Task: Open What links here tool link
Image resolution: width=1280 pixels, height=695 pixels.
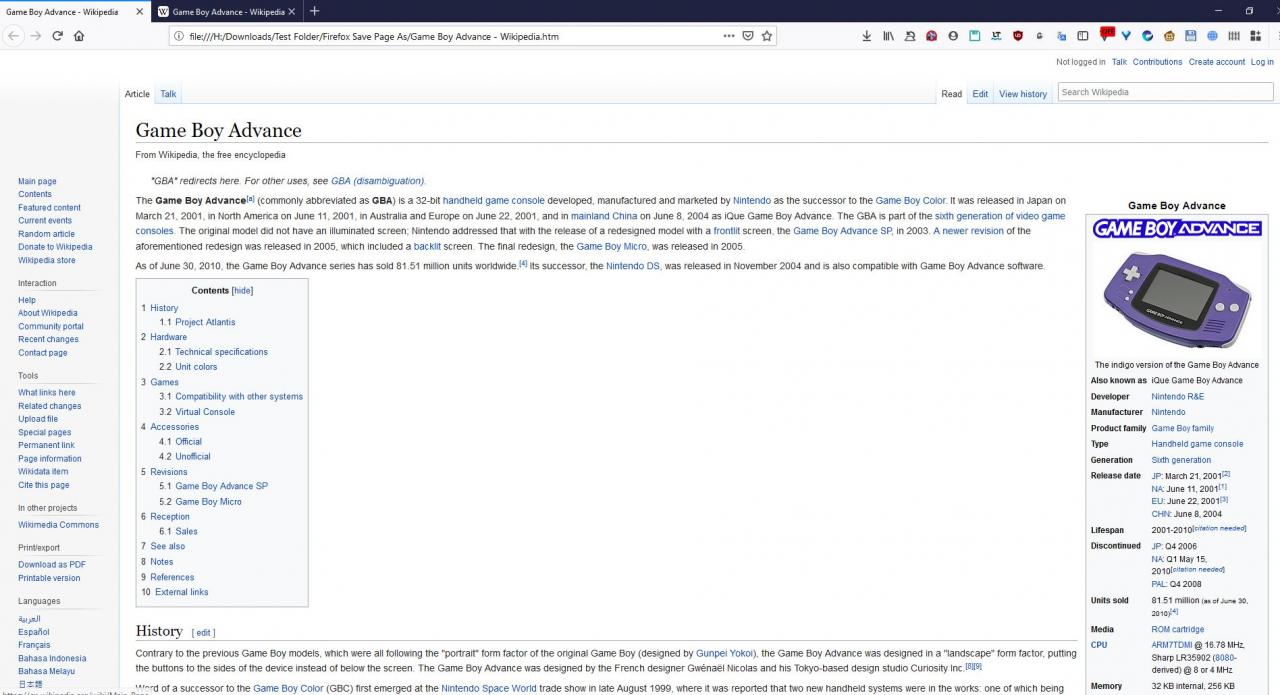Action: tap(46, 393)
